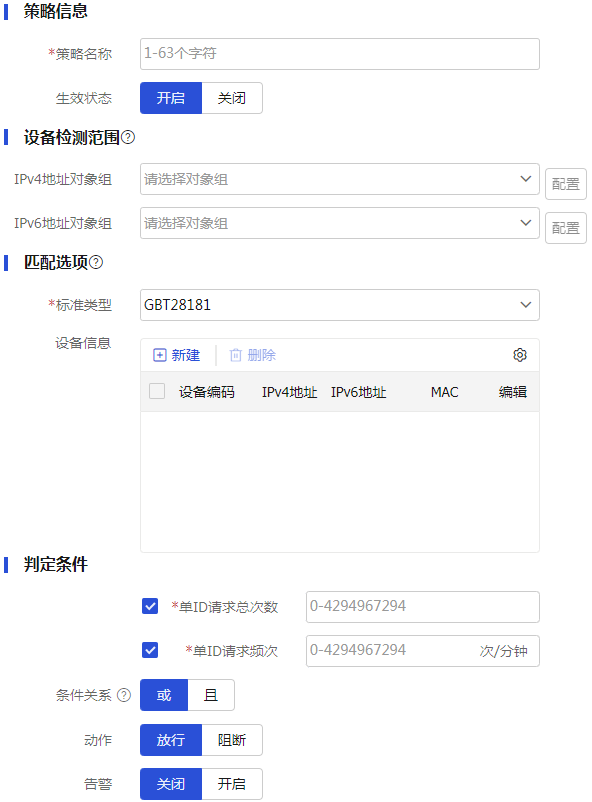Click the help icon beside 设备检测范围
This screenshot has height=802, width=592.
[128, 137]
